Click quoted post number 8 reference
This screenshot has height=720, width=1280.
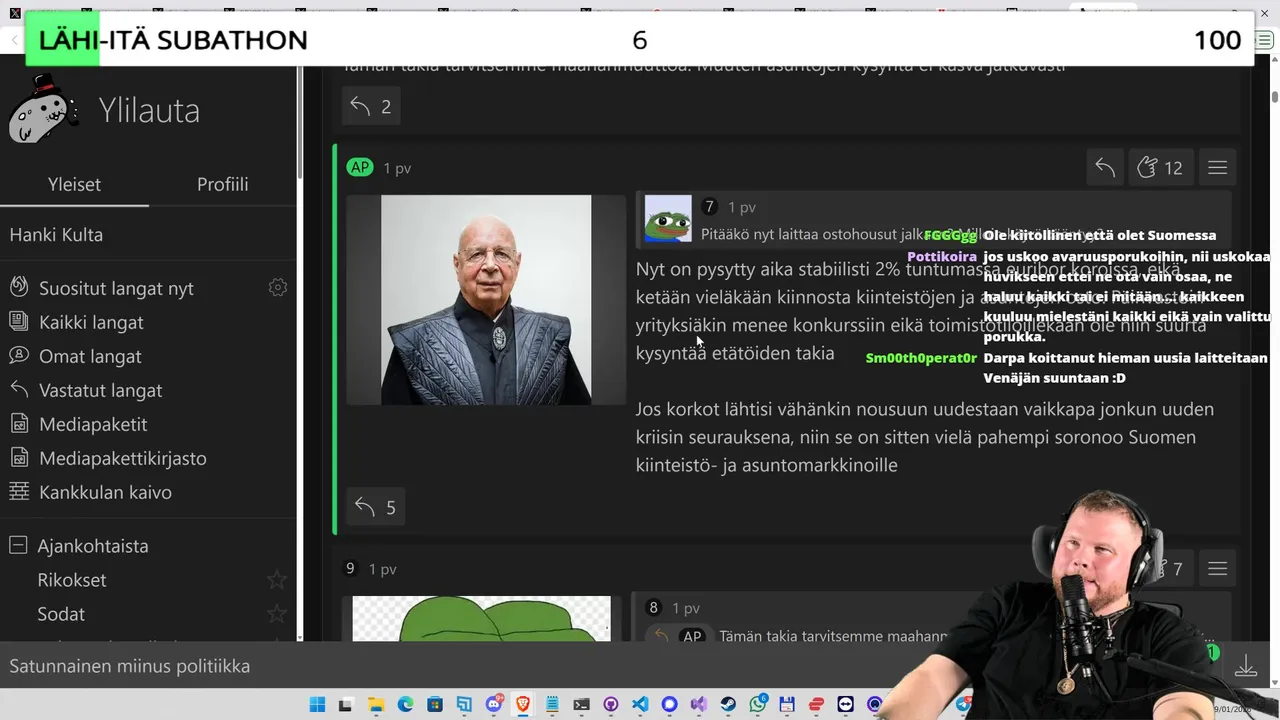coord(654,608)
